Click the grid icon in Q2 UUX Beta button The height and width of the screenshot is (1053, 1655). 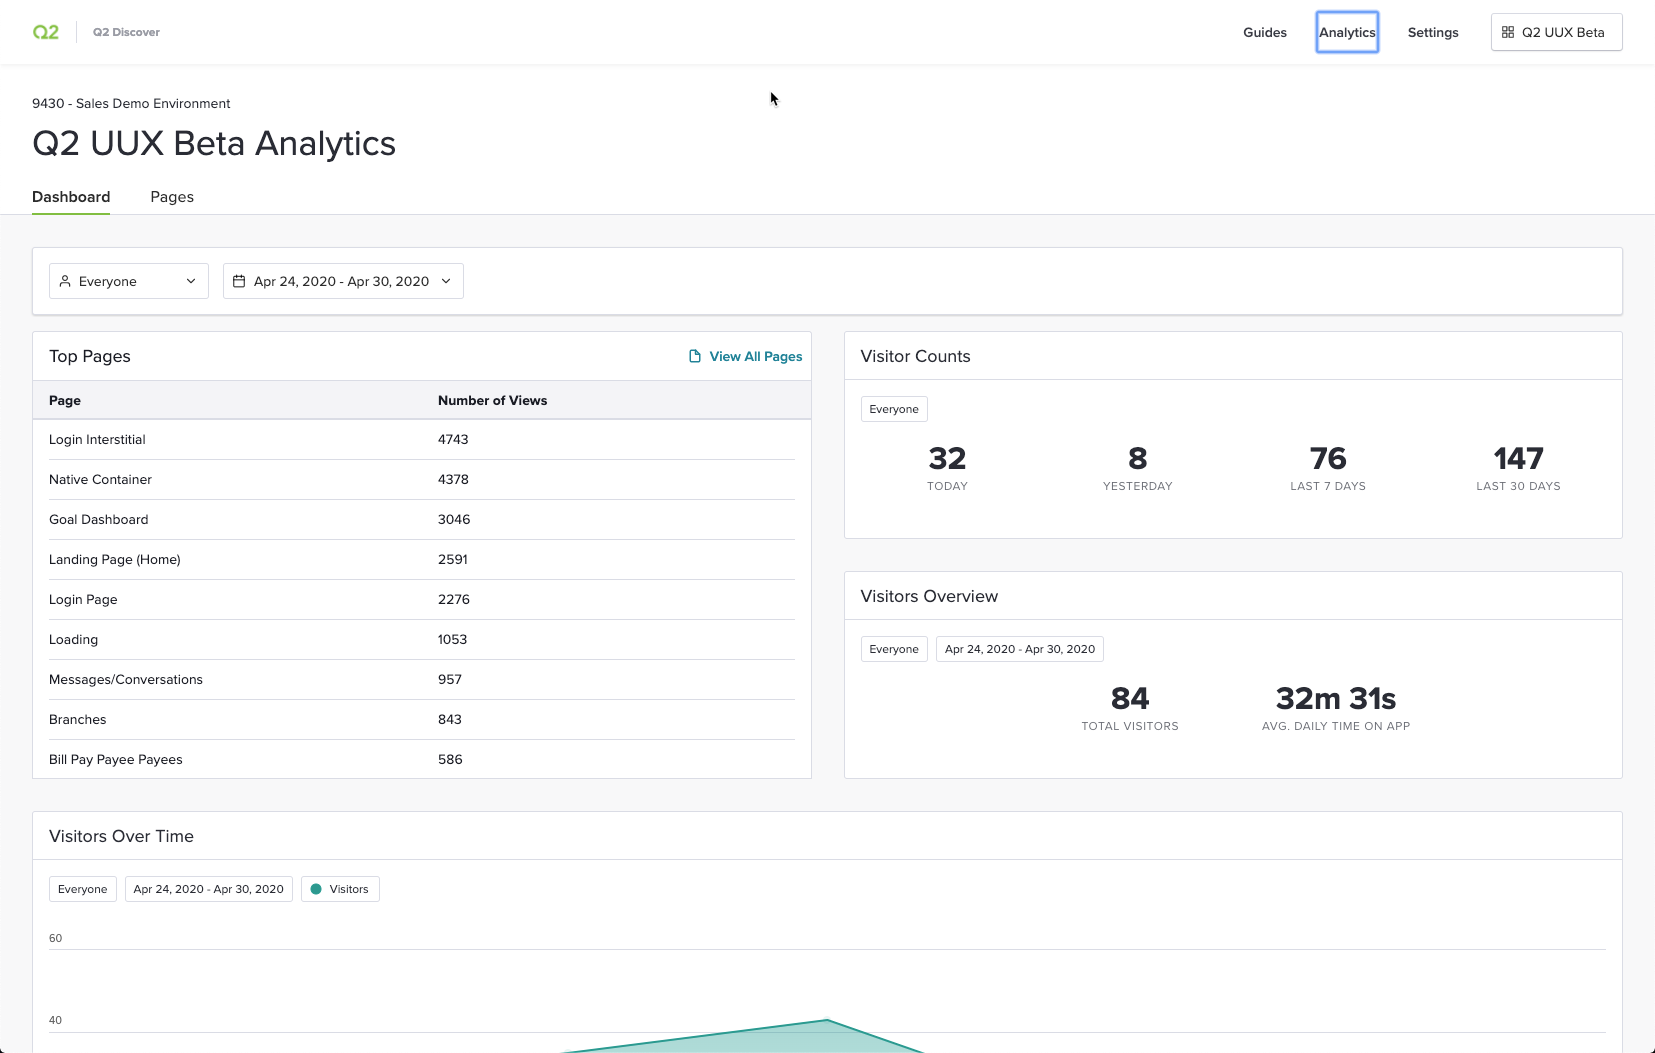1508,32
